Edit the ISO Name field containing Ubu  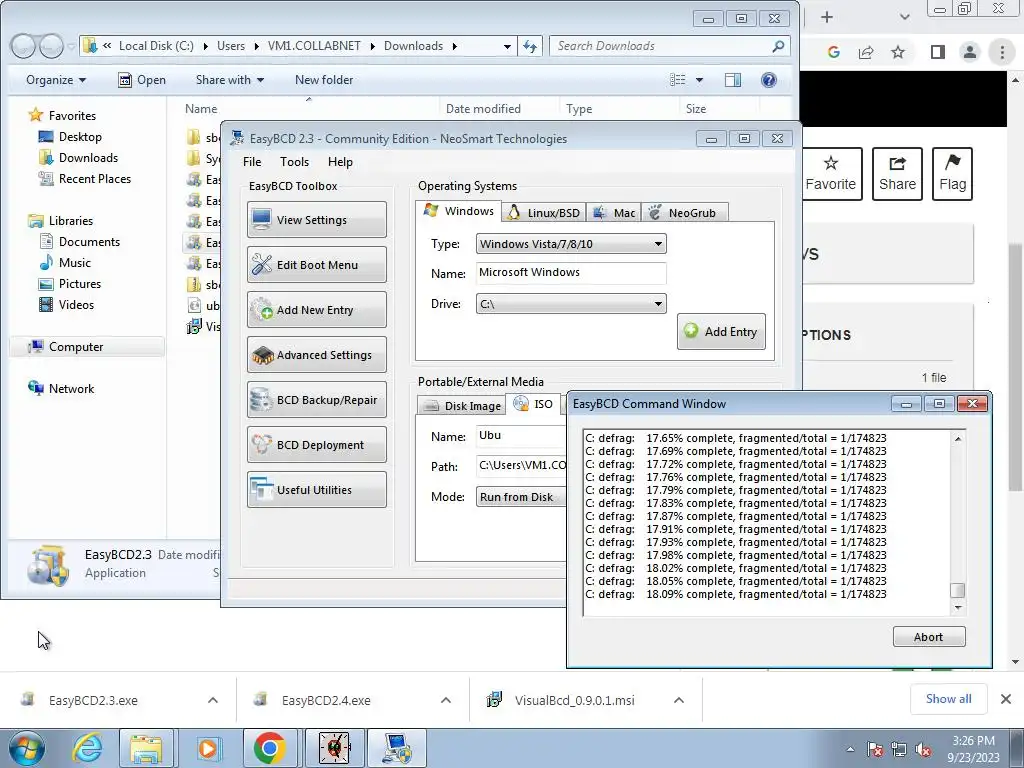(521, 436)
